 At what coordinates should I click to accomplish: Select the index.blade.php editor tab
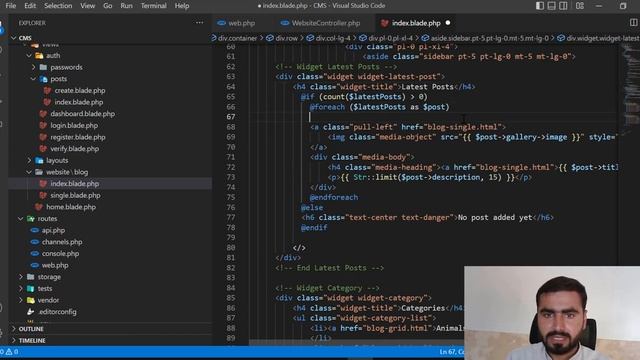point(416,23)
